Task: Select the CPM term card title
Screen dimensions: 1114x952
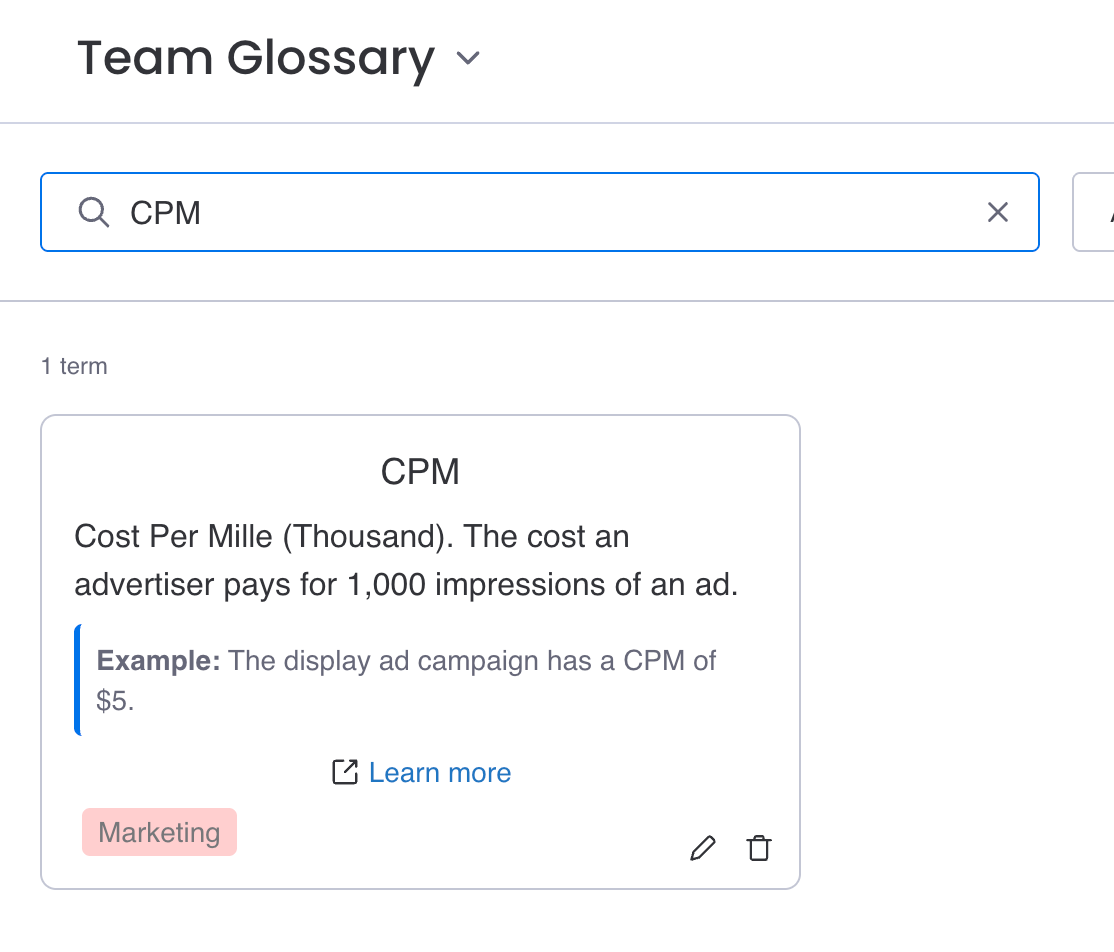Action: point(420,471)
